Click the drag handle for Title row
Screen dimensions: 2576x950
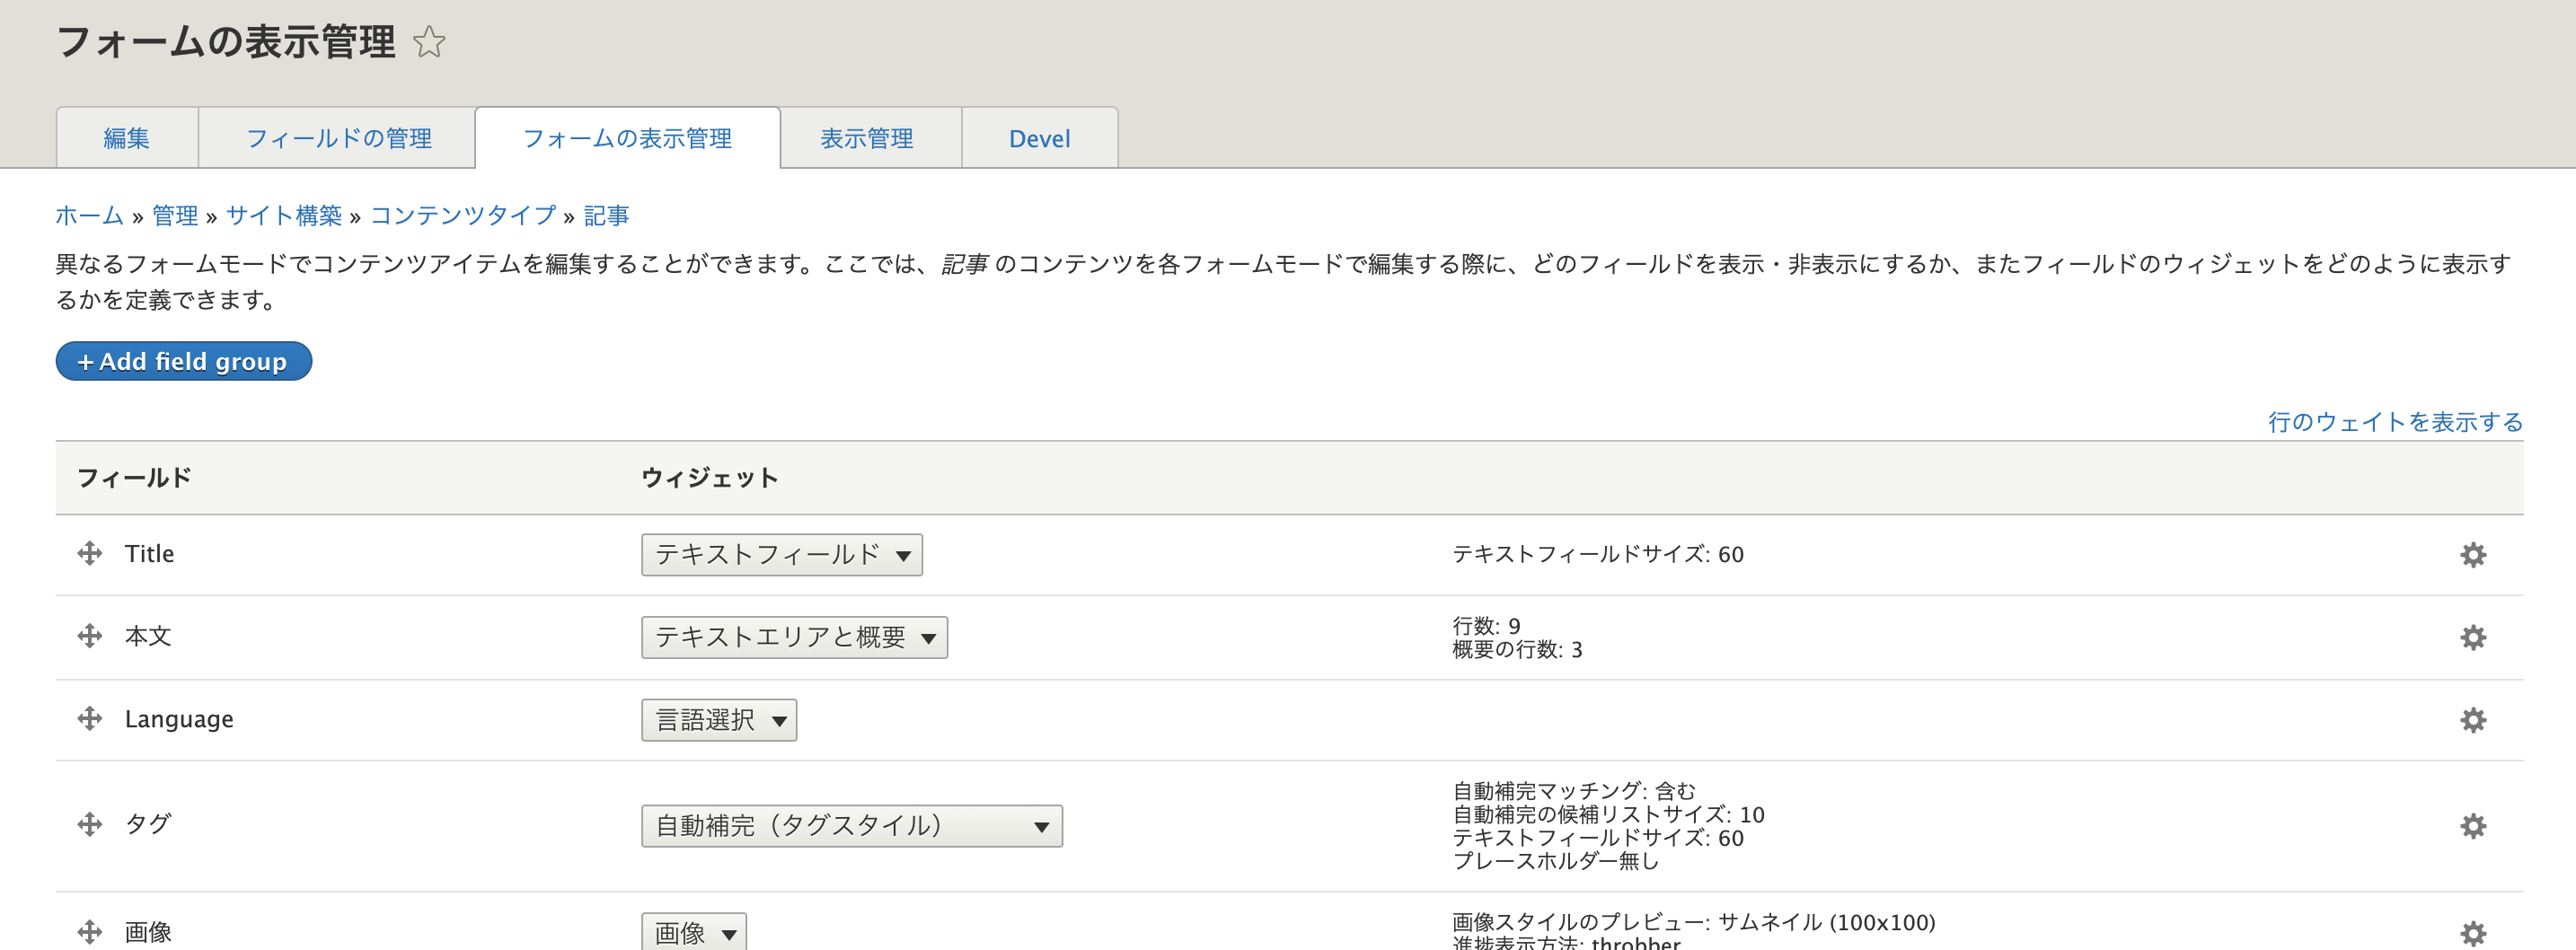pyautogui.click(x=90, y=554)
